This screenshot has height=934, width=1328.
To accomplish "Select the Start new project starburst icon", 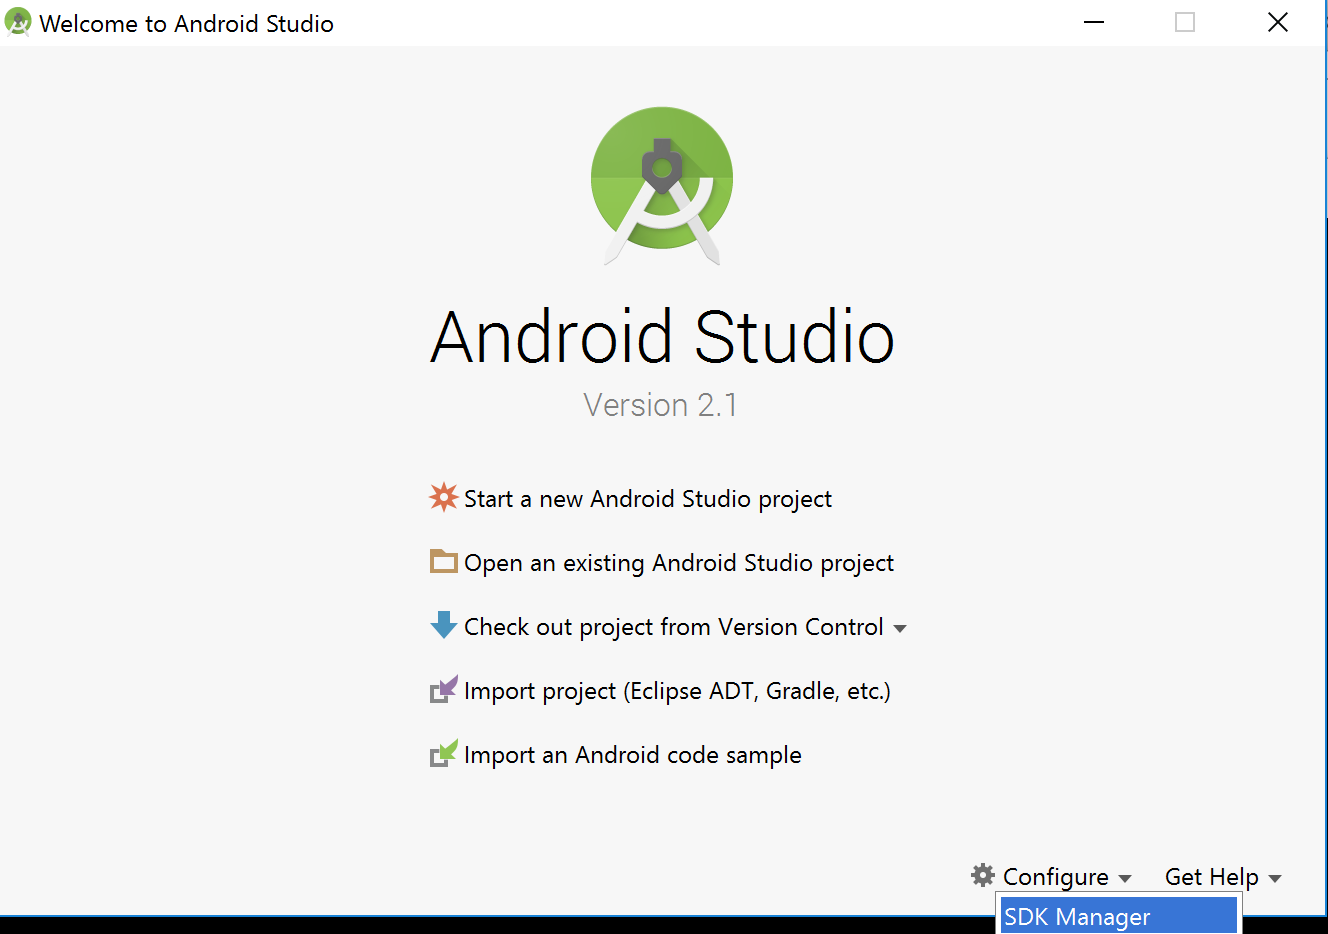I will pos(443,497).
